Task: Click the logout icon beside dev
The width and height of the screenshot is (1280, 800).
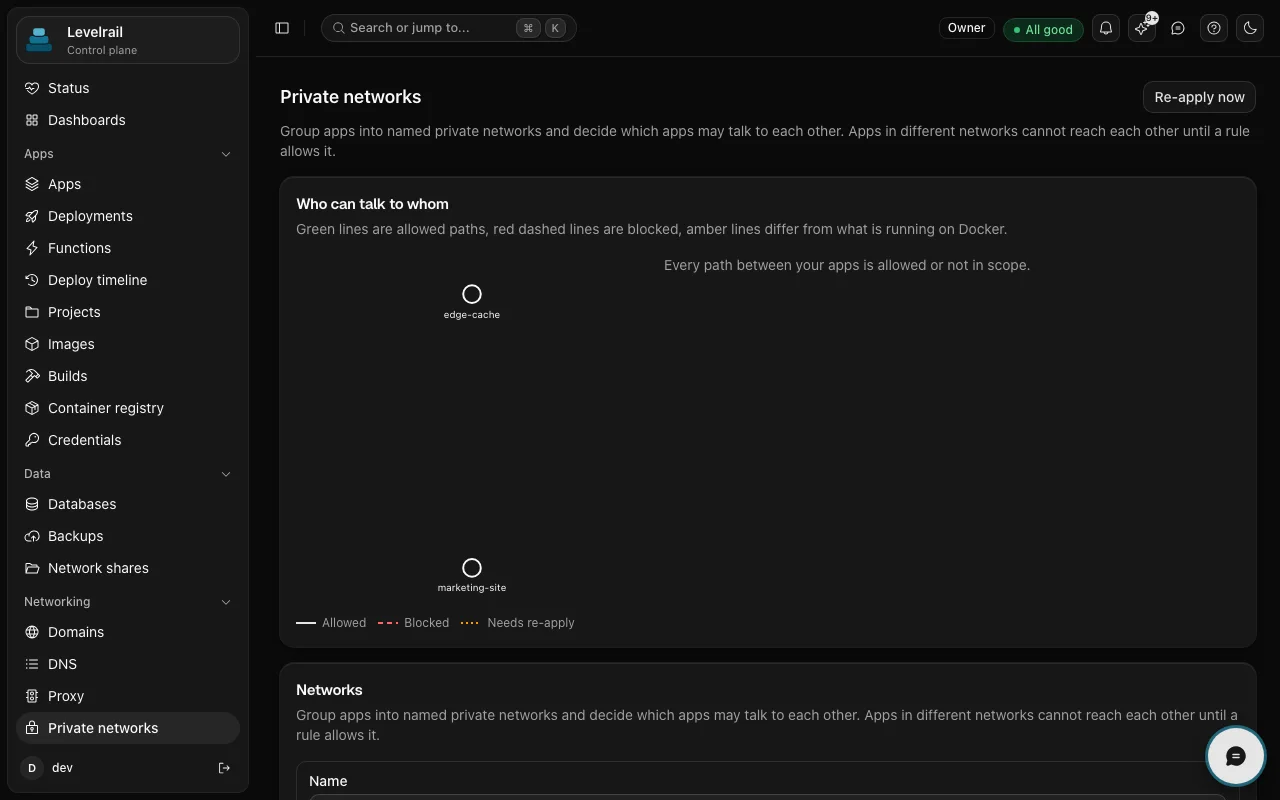Action: [x=224, y=768]
